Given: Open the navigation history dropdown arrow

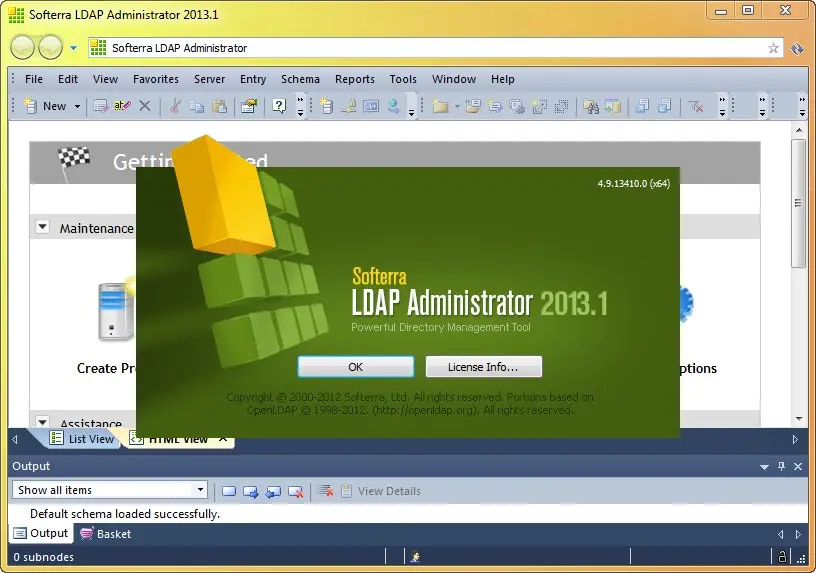Looking at the screenshot, I should pos(73,48).
